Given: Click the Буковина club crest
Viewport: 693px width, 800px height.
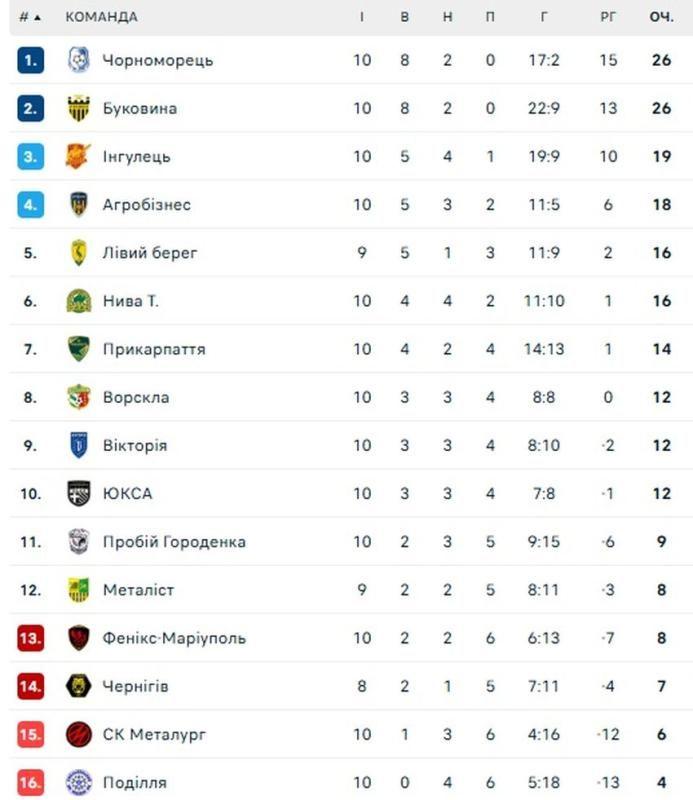Looking at the screenshot, I should click(78, 108).
